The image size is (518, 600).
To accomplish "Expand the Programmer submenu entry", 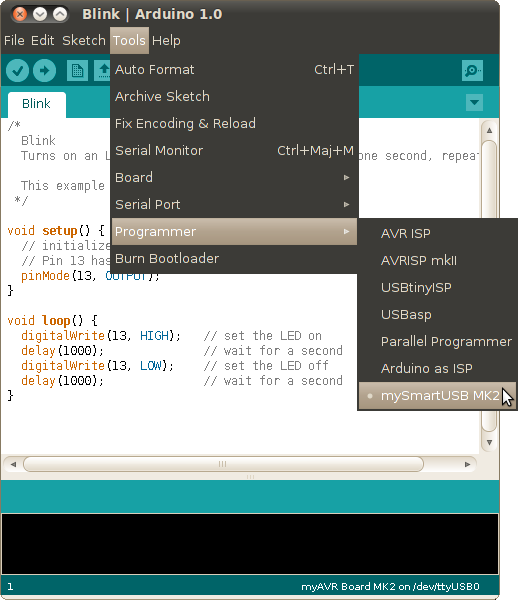I will (234, 232).
